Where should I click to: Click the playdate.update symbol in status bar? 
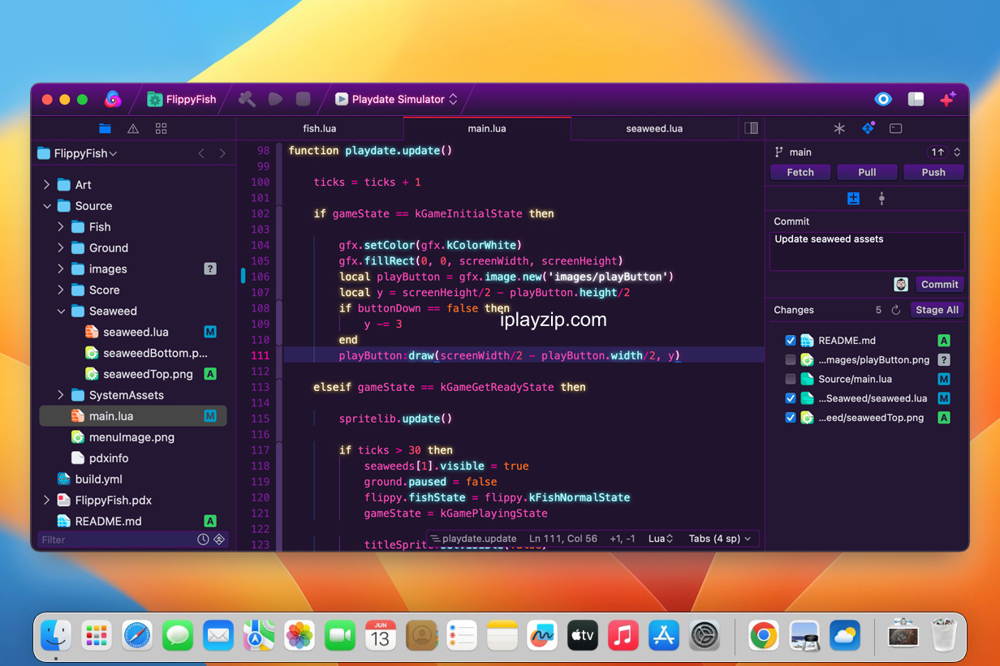pyautogui.click(x=474, y=538)
